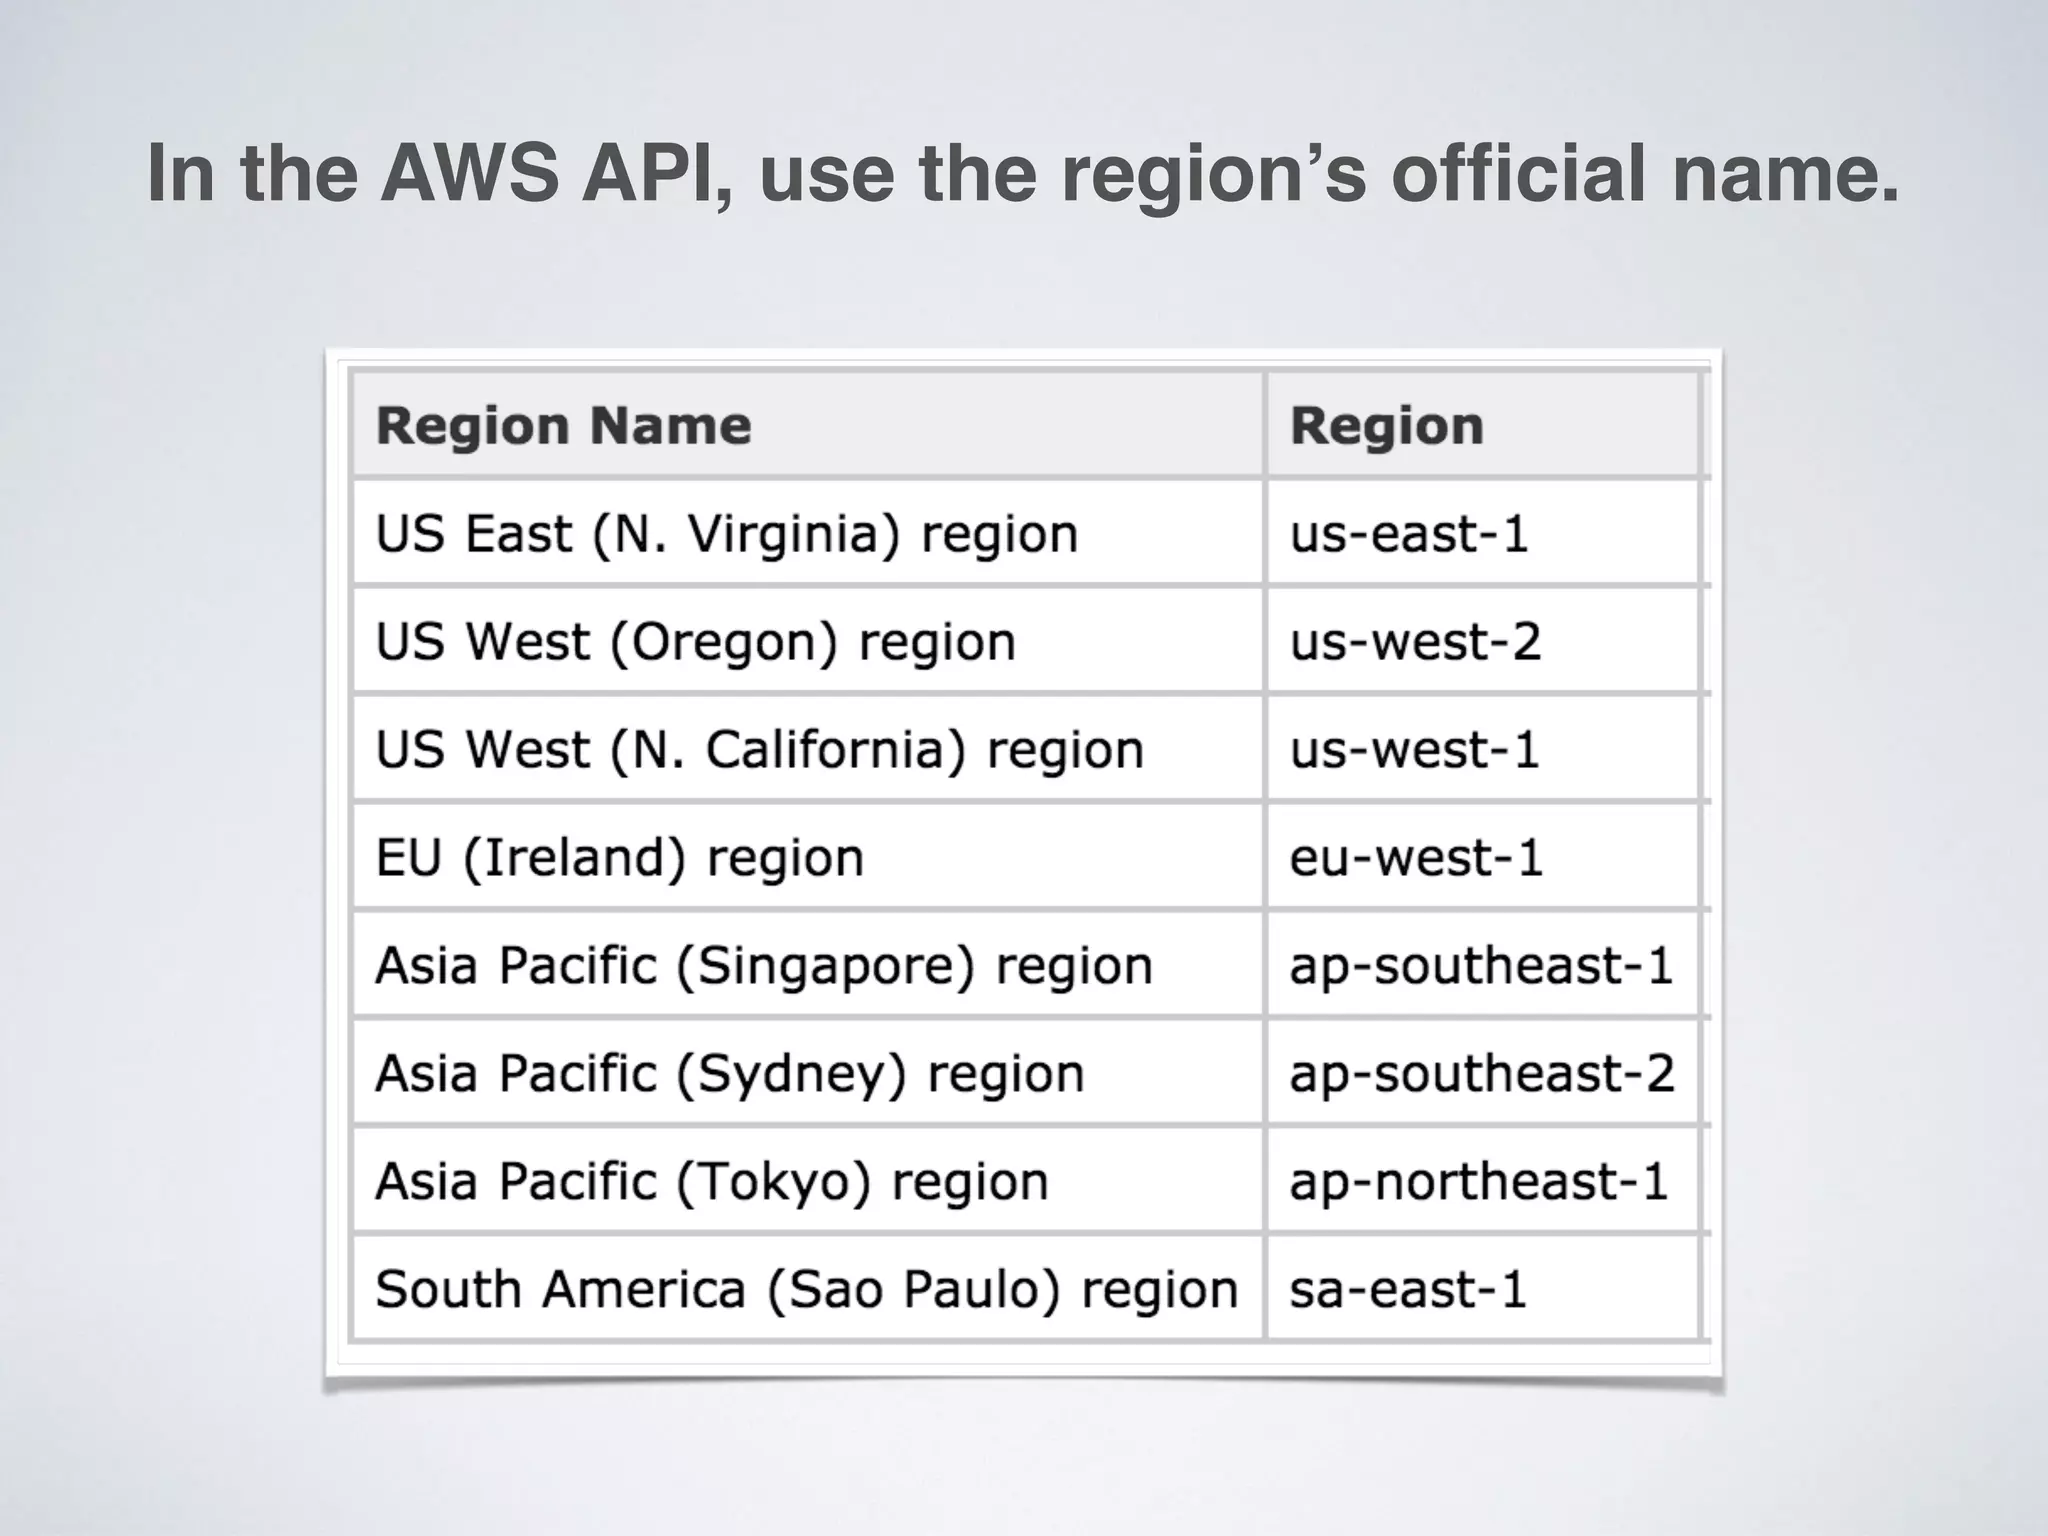Click the eu-west-1 region code

coord(1415,857)
